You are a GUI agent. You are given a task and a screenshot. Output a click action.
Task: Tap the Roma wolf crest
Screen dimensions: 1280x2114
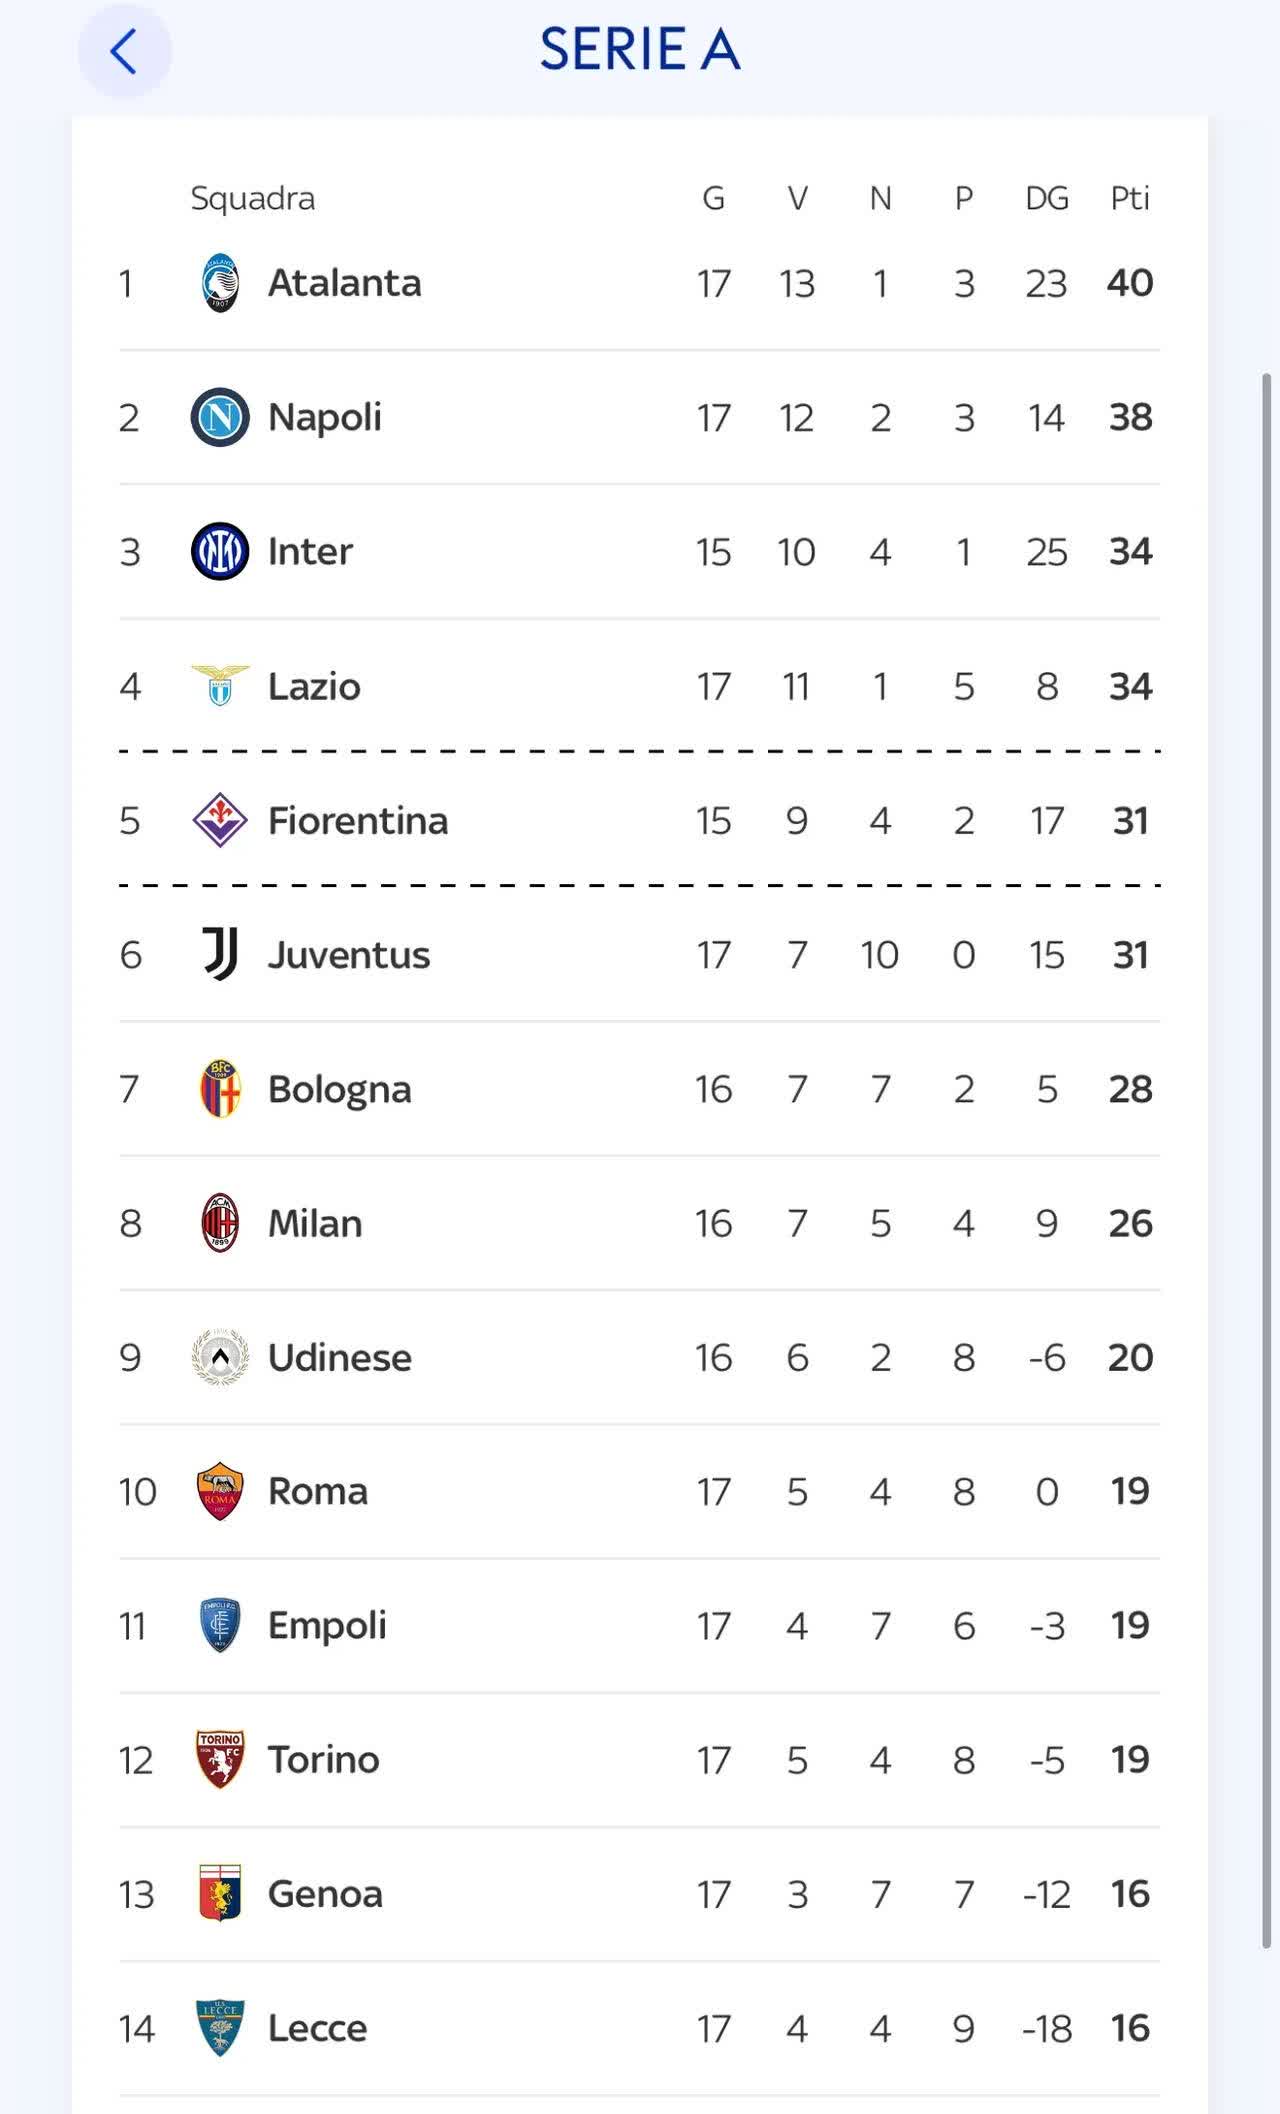coord(220,1491)
